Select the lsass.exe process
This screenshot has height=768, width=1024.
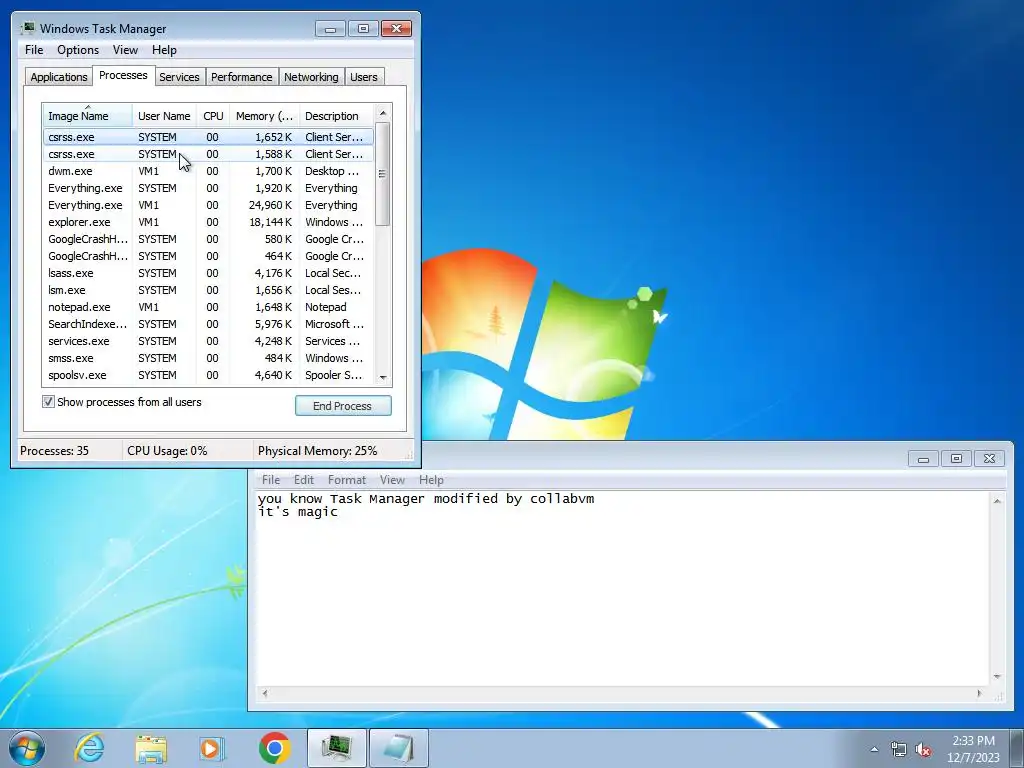[208, 273]
